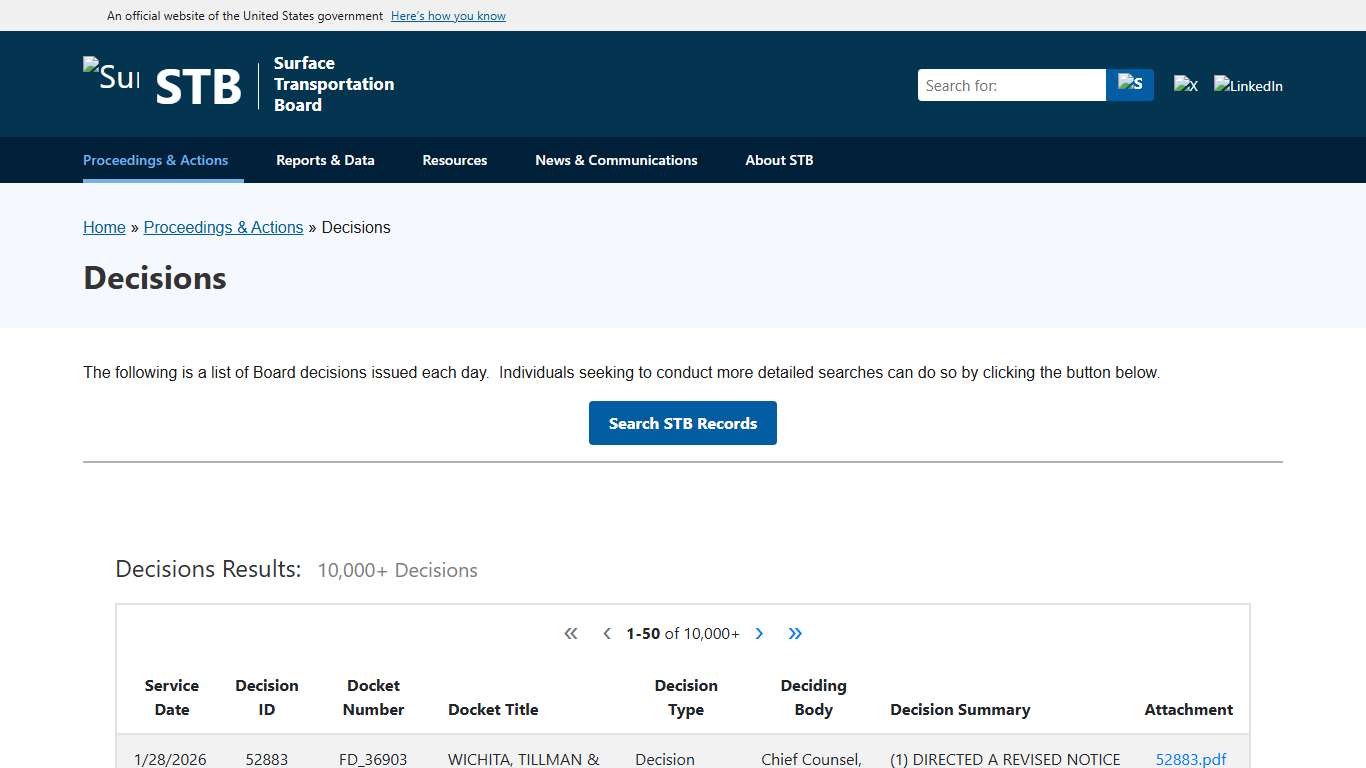Open the Reports & Data menu
Screen dimensions: 1366x768
pyautogui.click(x=325, y=160)
